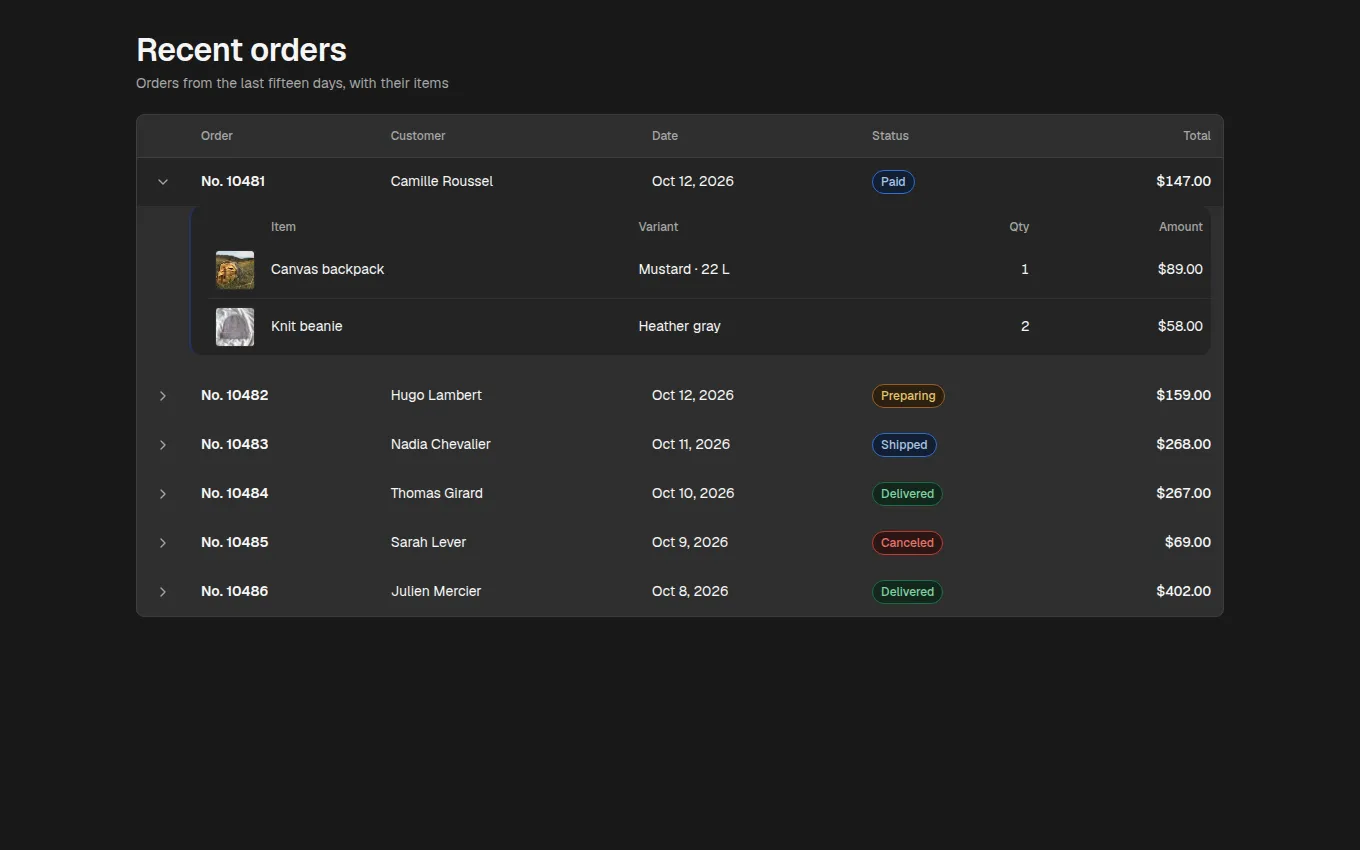
Task: Click the Total column header
Action: (1197, 136)
